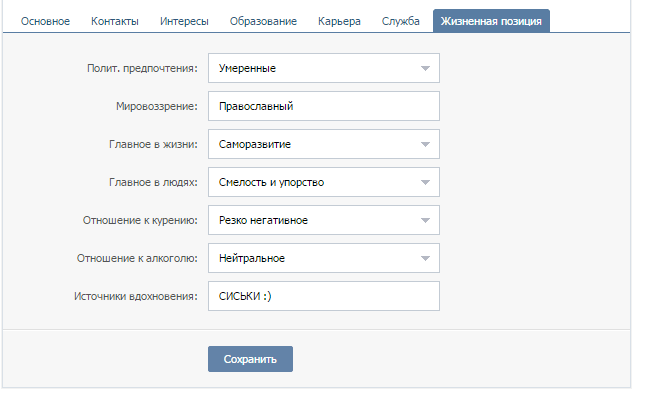Go to the Образование tab

[x=263, y=21]
